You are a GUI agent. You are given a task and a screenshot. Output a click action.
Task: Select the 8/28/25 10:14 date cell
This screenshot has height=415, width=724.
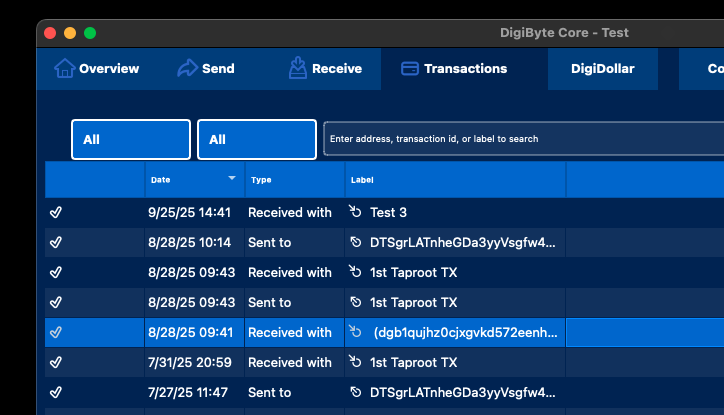(x=189, y=242)
